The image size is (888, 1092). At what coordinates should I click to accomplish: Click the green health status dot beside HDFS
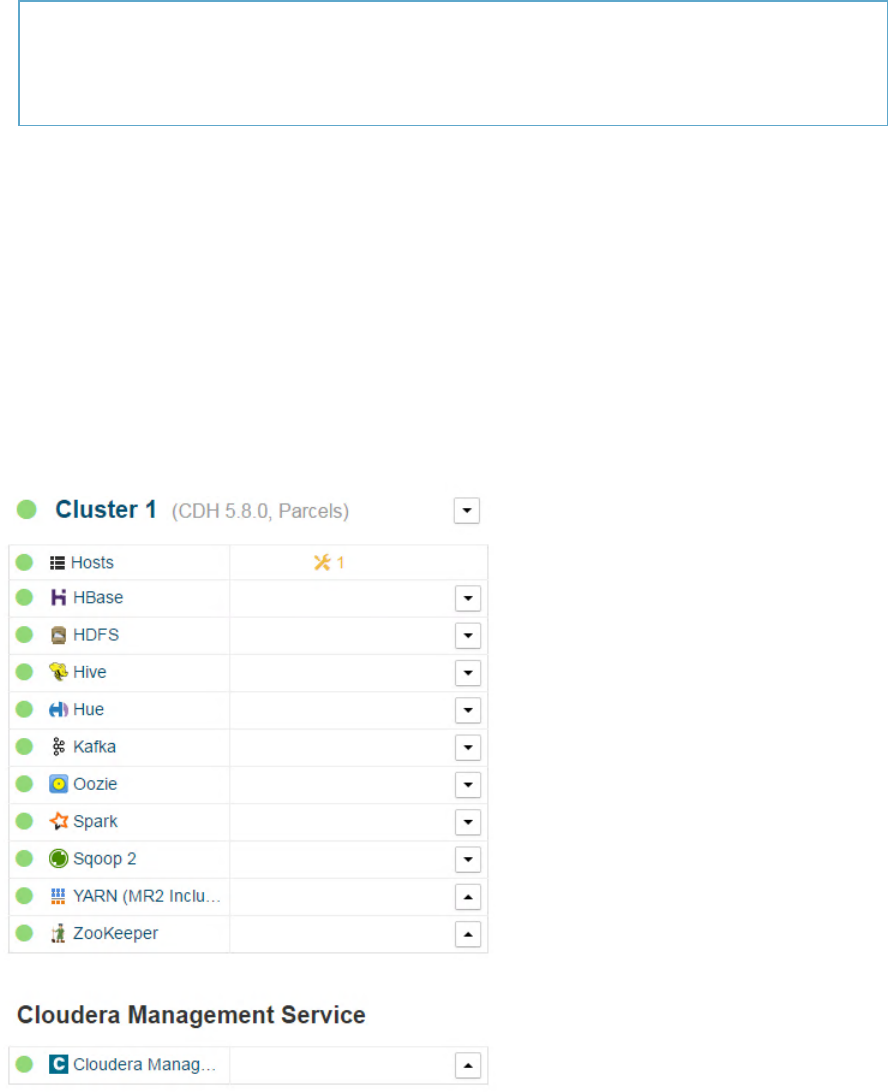tap(25, 635)
